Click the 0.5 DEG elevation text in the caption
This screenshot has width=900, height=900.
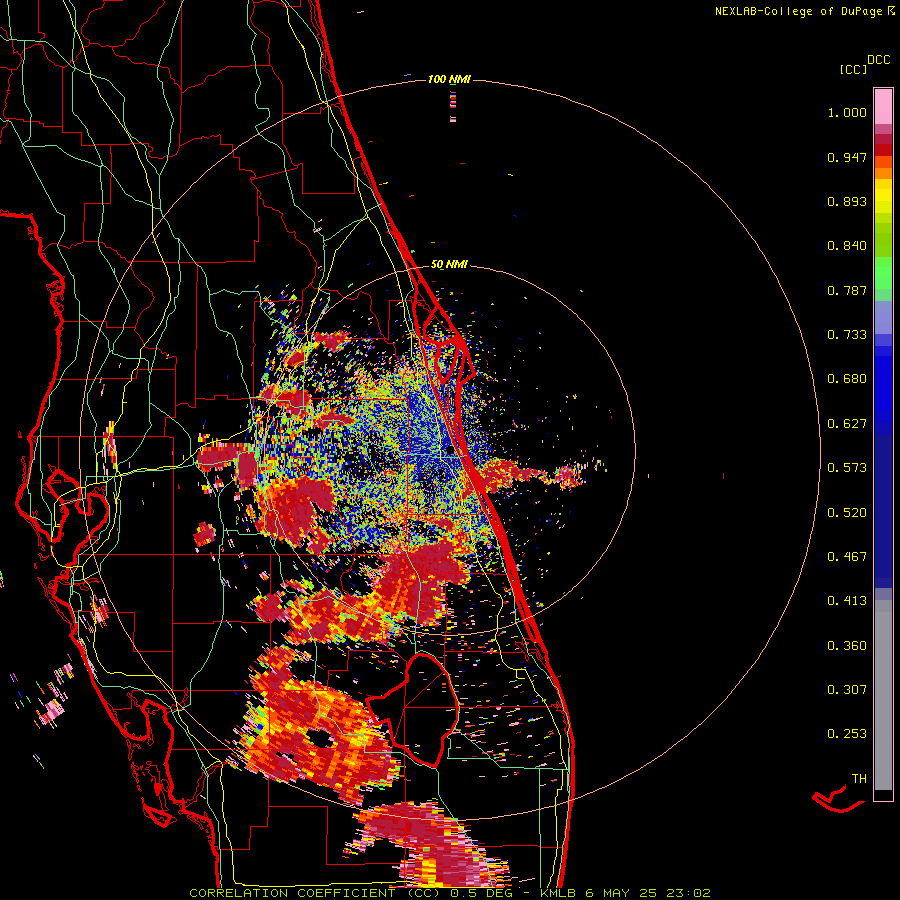tap(483, 893)
